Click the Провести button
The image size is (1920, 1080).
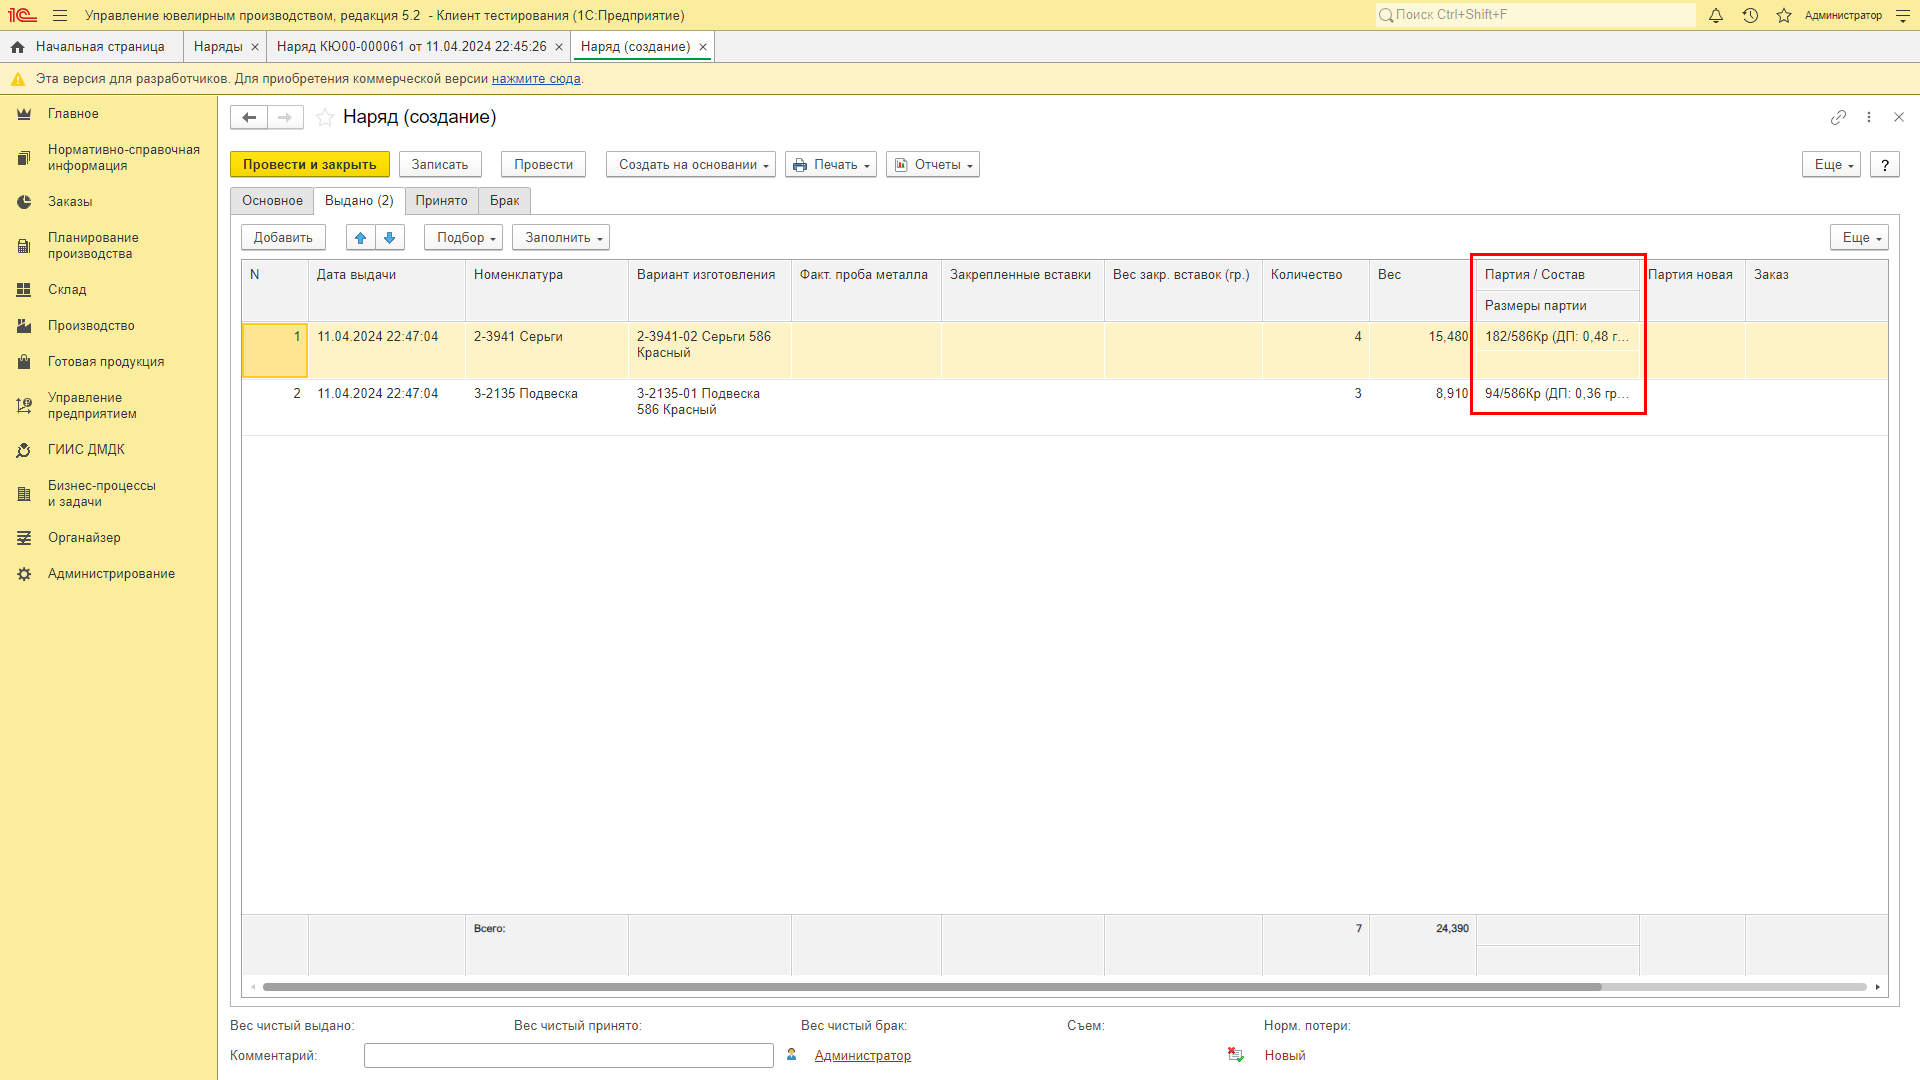543,165
